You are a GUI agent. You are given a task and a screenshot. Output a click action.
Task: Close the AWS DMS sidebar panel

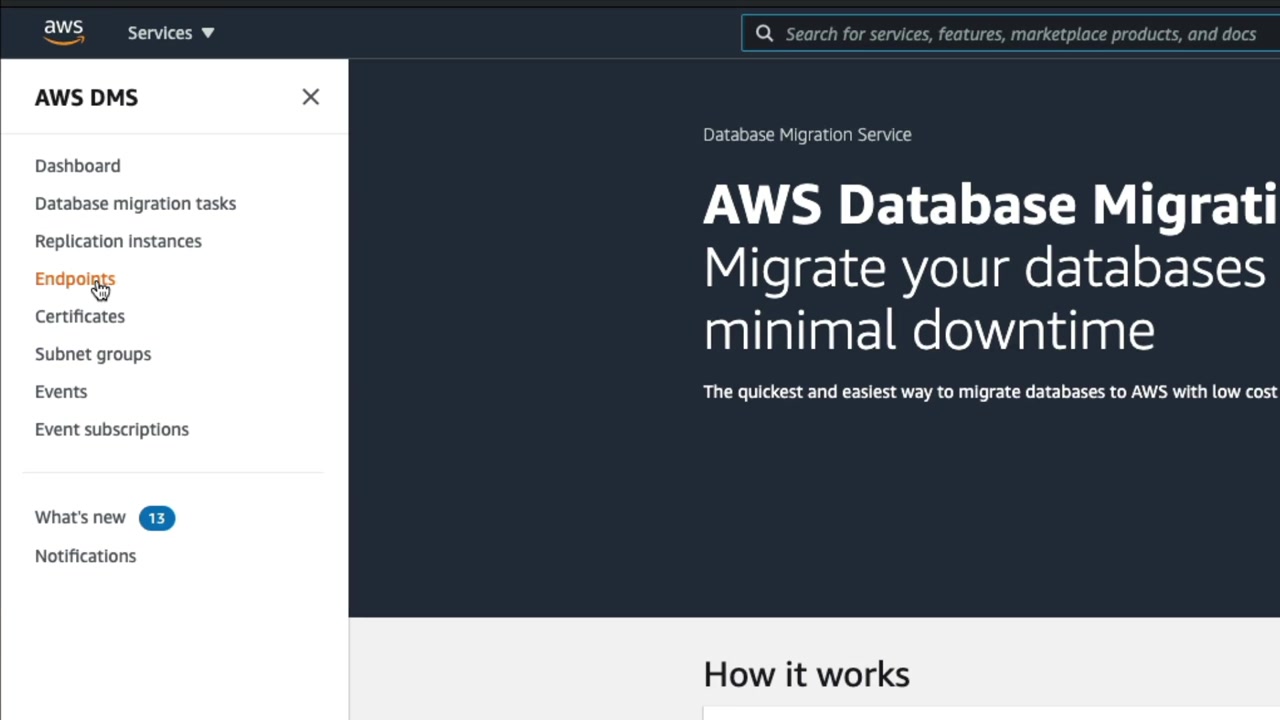coord(310,97)
